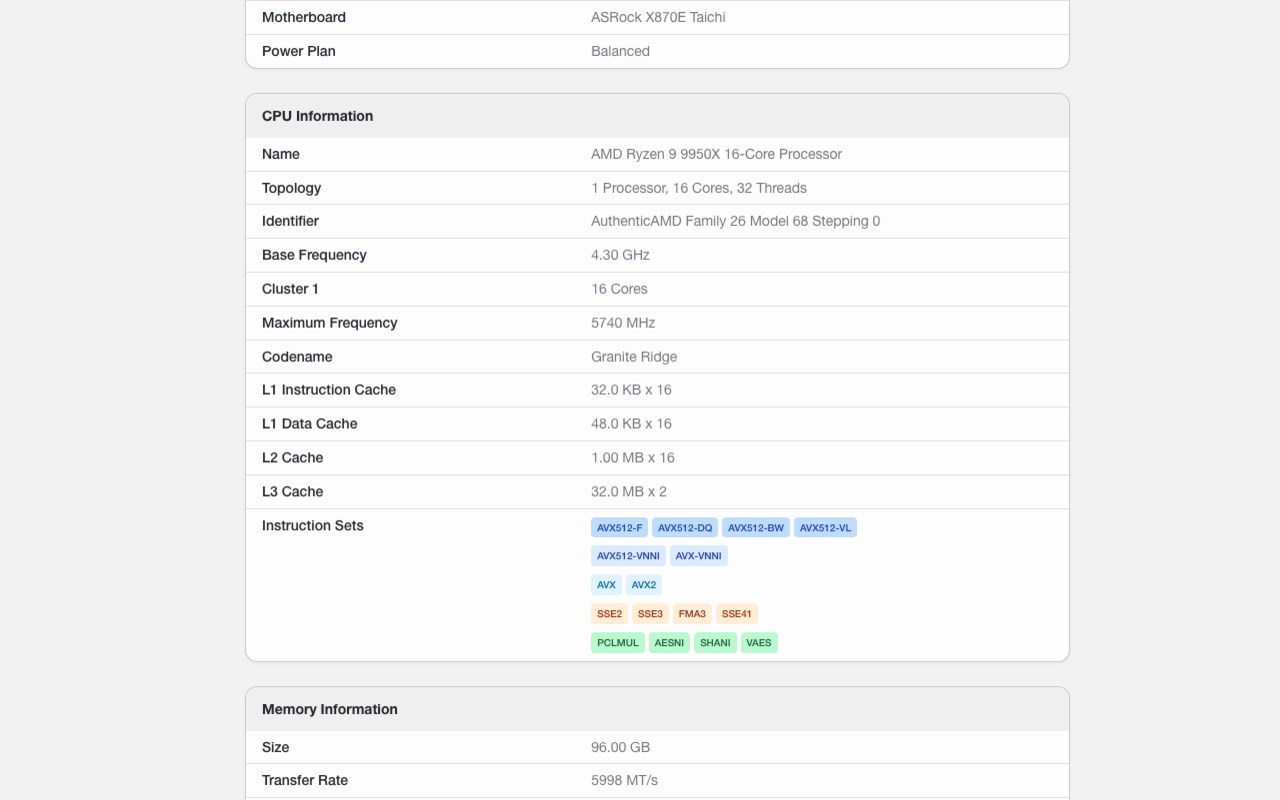
Task: Select the SSE2 badge
Action: point(609,614)
